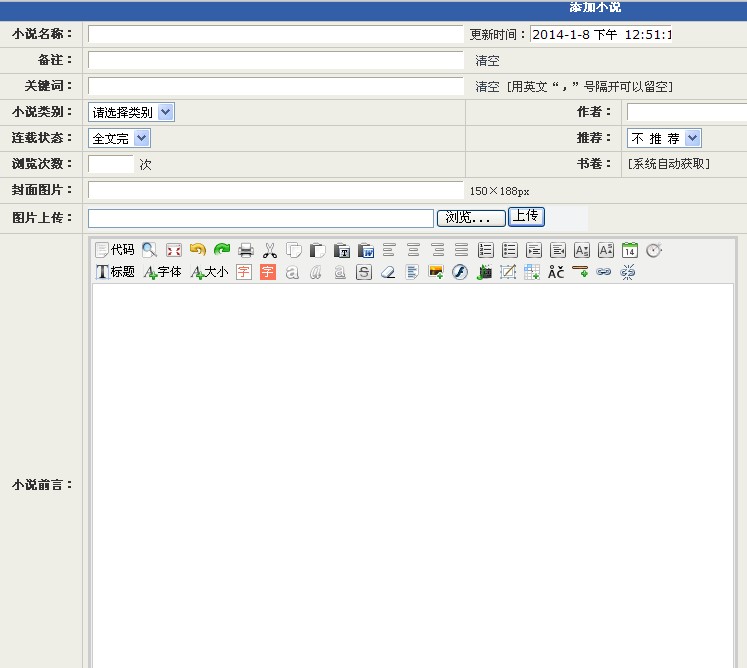
Task: Open the 请选择类别 category dropdown
Action: click(x=131, y=112)
